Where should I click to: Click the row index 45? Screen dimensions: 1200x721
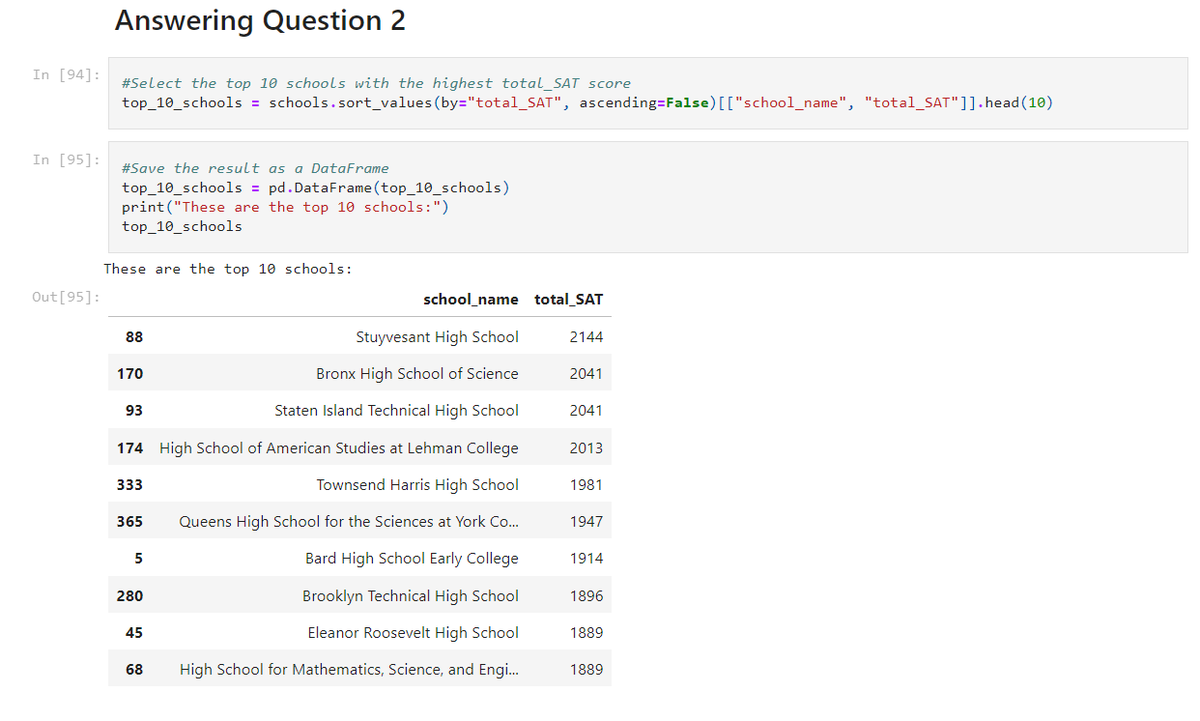(134, 633)
